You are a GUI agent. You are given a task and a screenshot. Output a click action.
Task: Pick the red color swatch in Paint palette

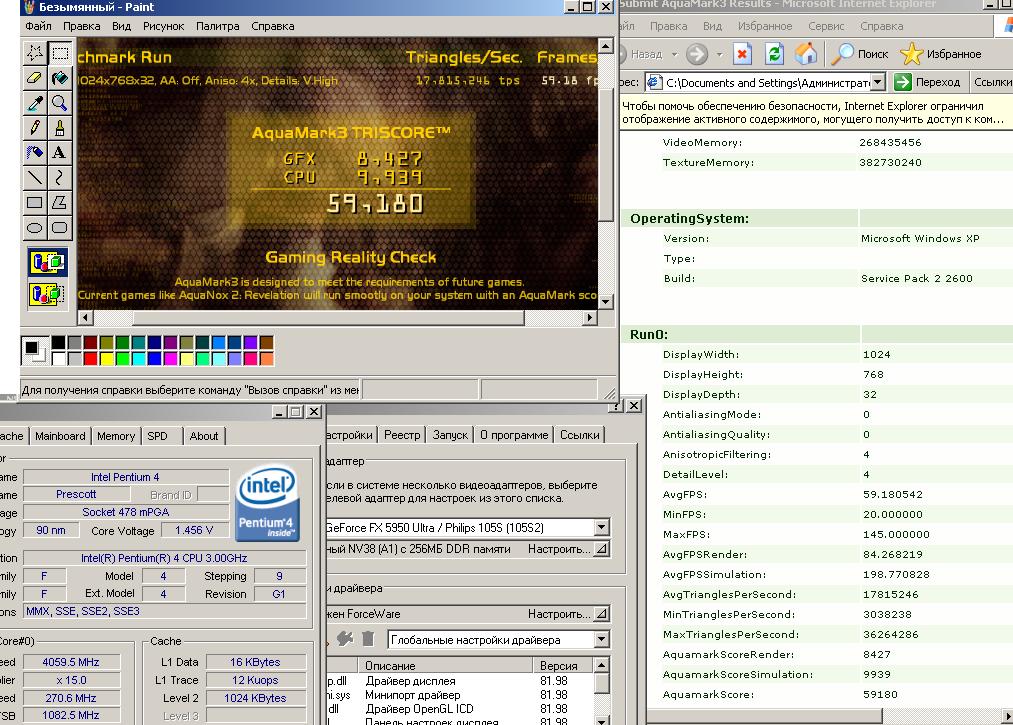(x=90, y=358)
